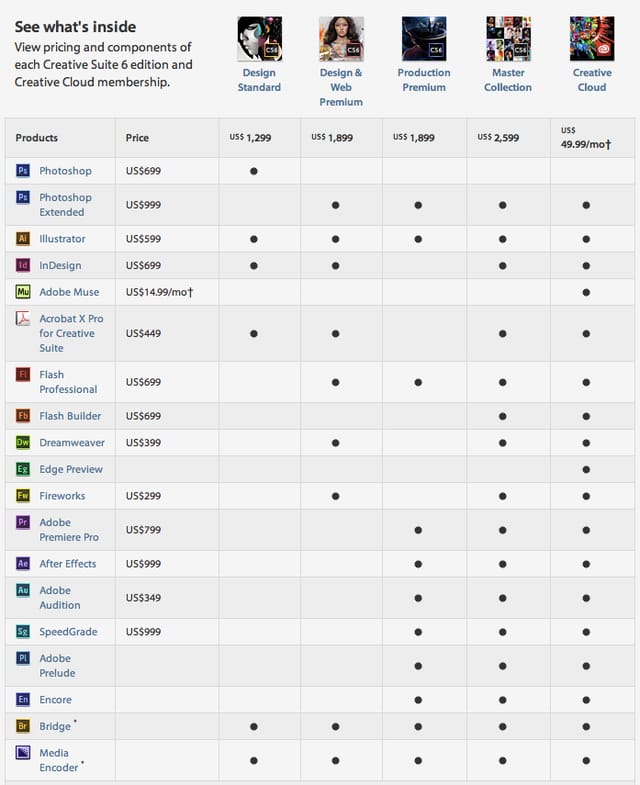Open the Encore product link

pyautogui.click(x=55, y=700)
